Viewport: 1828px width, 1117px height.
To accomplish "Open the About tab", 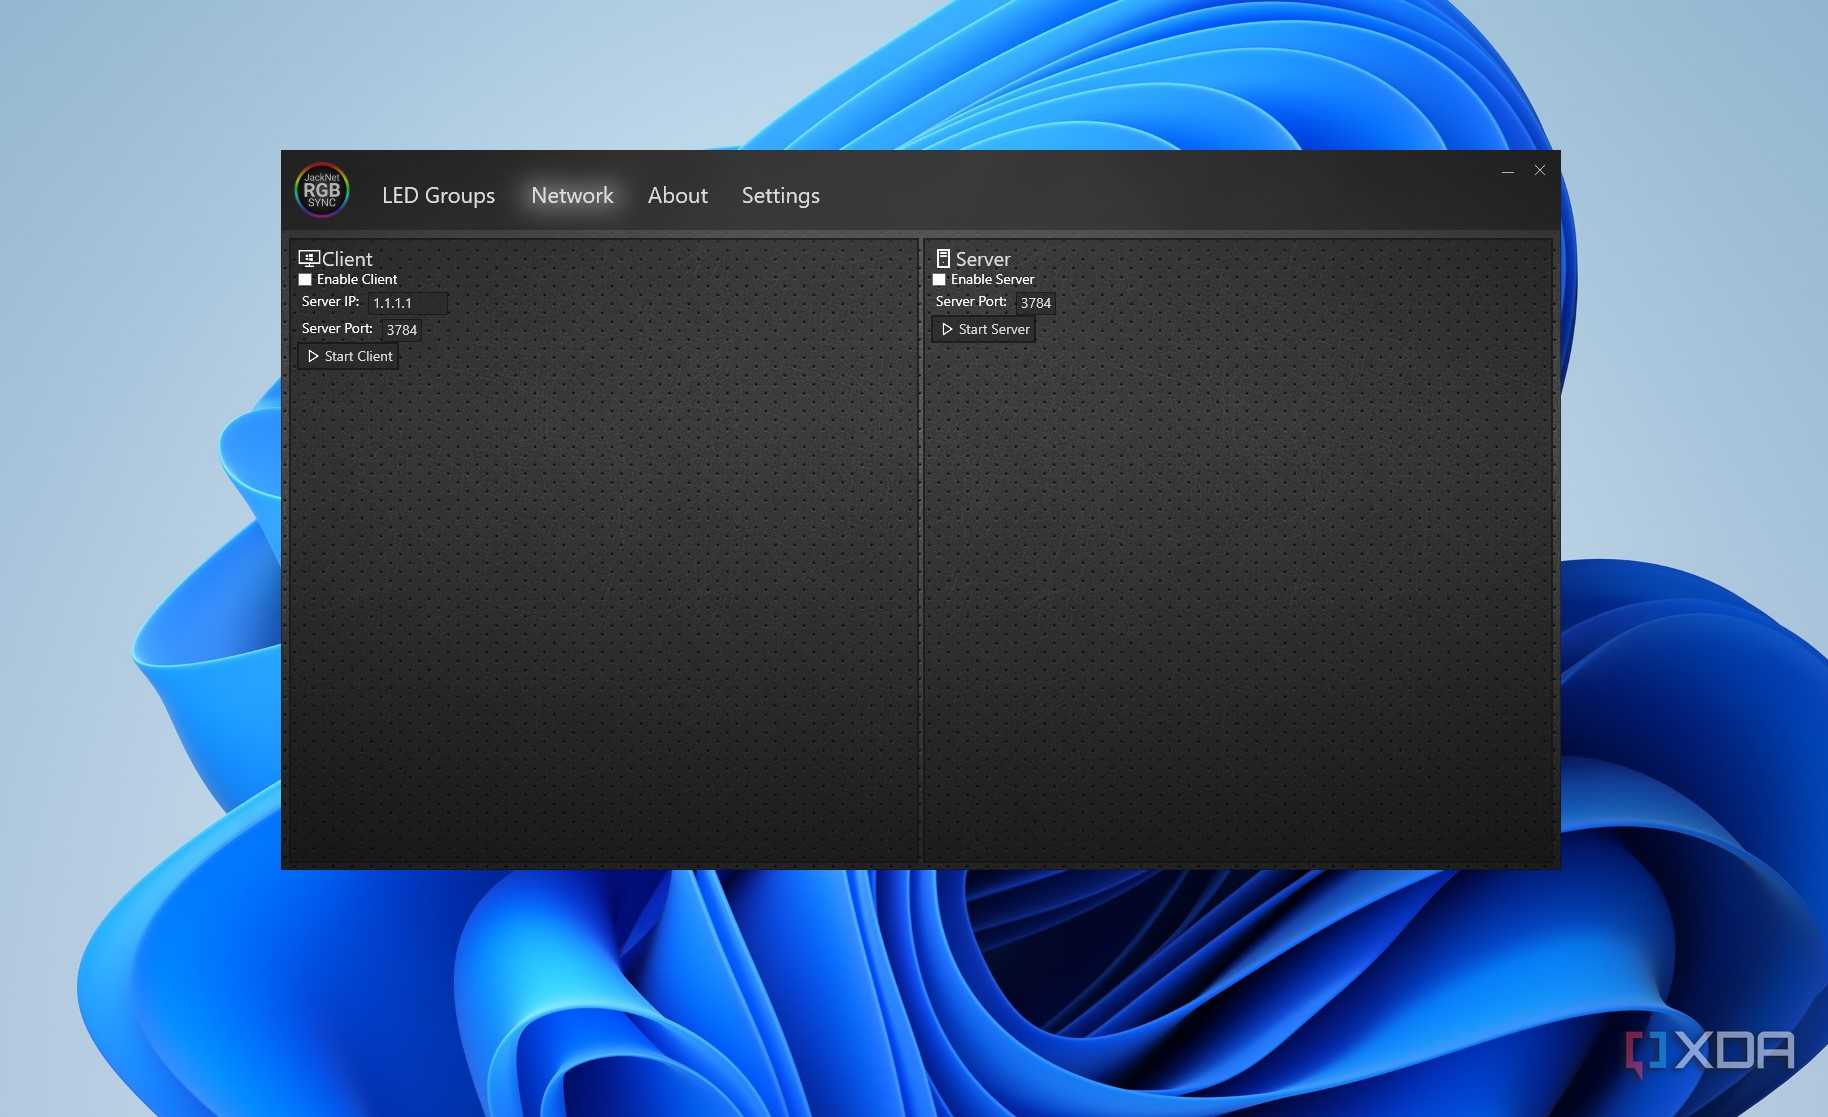I will (x=678, y=196).
